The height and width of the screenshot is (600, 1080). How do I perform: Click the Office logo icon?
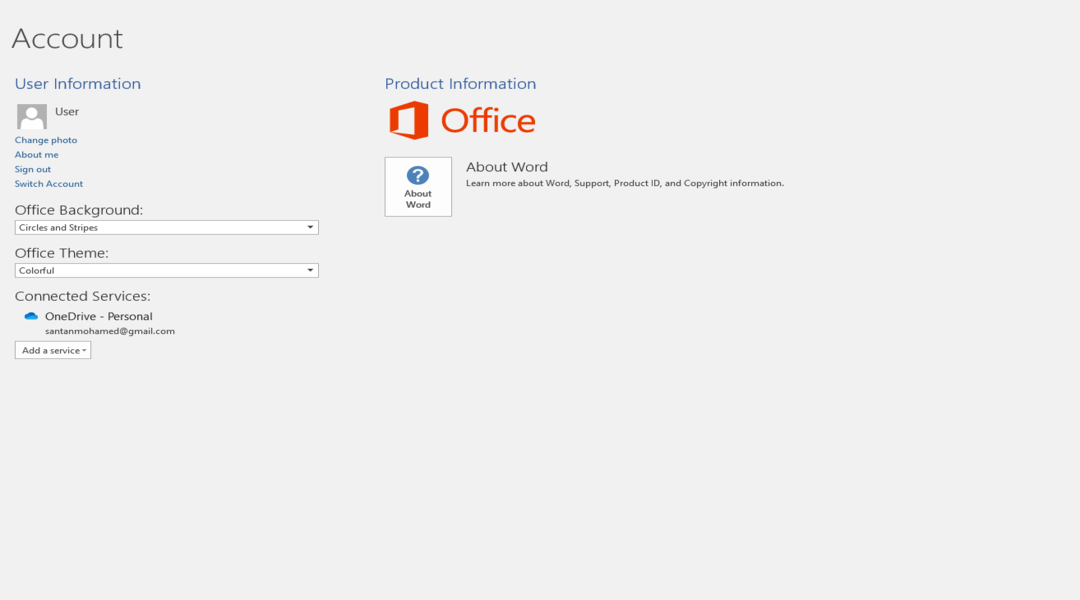pyautogui.click(x=408, y=121)
